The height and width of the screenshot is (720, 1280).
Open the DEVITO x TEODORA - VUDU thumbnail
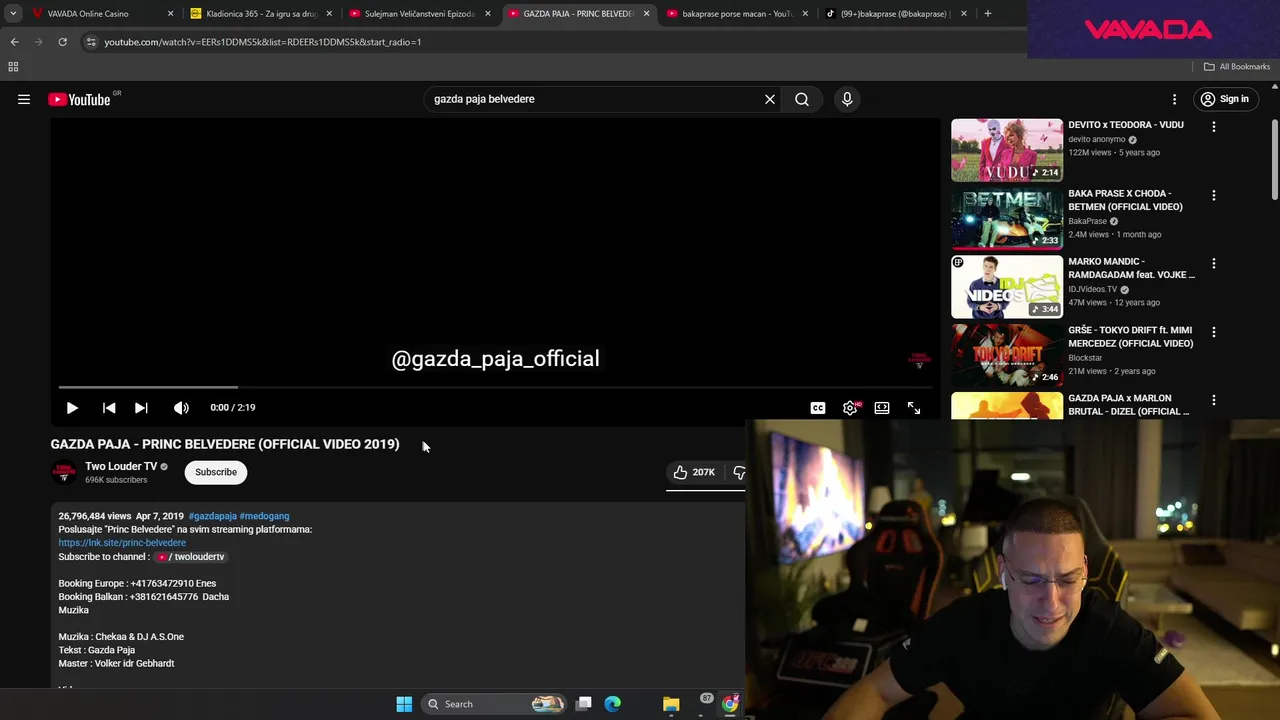[1007, 150]
